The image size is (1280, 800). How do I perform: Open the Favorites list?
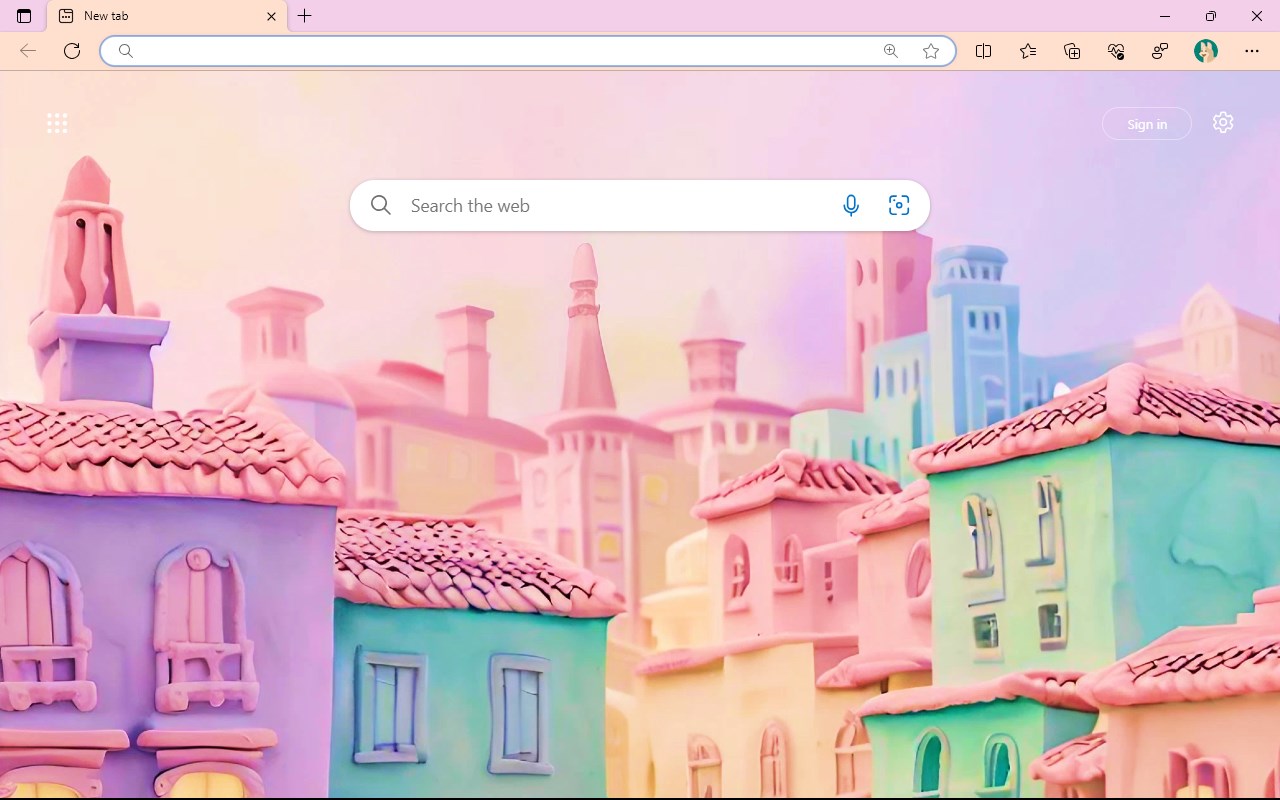[1028, 51]
